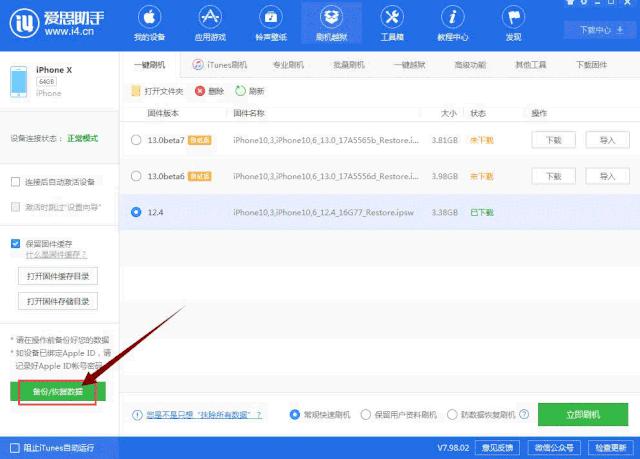The image size is (640, 459).
Task: Switch to 一键越狱 tab
Action: click(x=409, y=65)
